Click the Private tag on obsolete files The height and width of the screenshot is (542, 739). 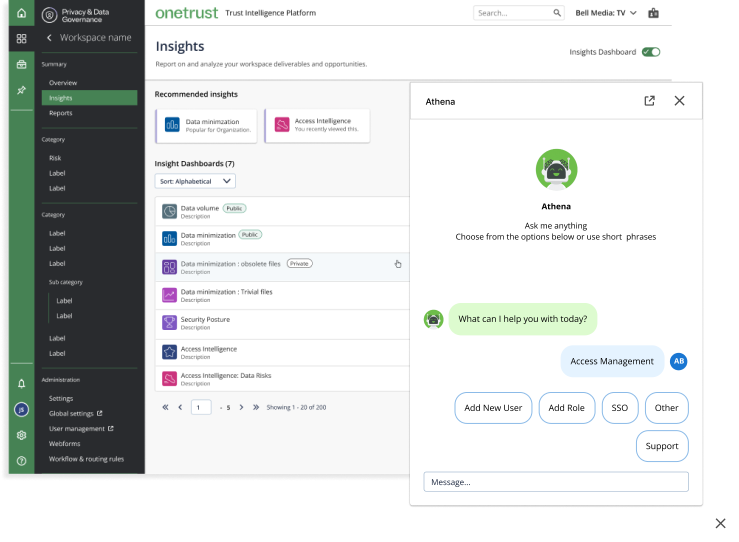(x=300, y=264)
